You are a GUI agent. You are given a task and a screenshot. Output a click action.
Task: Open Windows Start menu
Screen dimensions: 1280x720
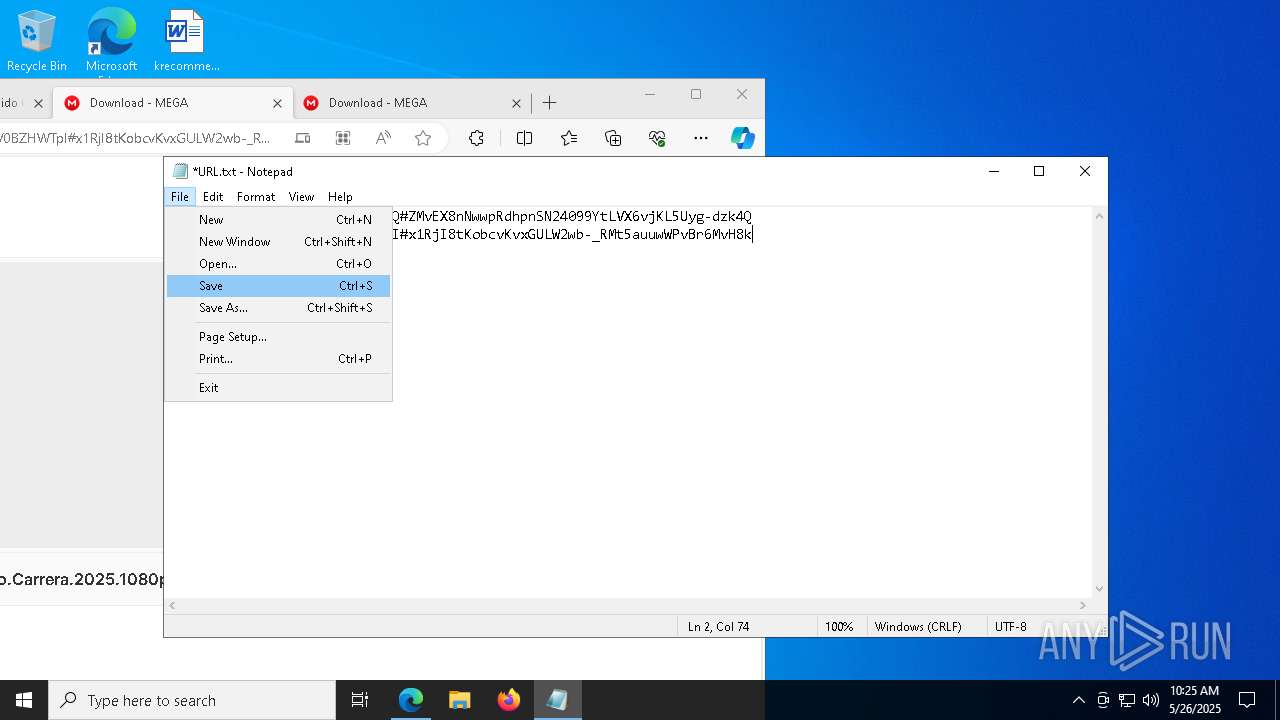coord(24,700)
